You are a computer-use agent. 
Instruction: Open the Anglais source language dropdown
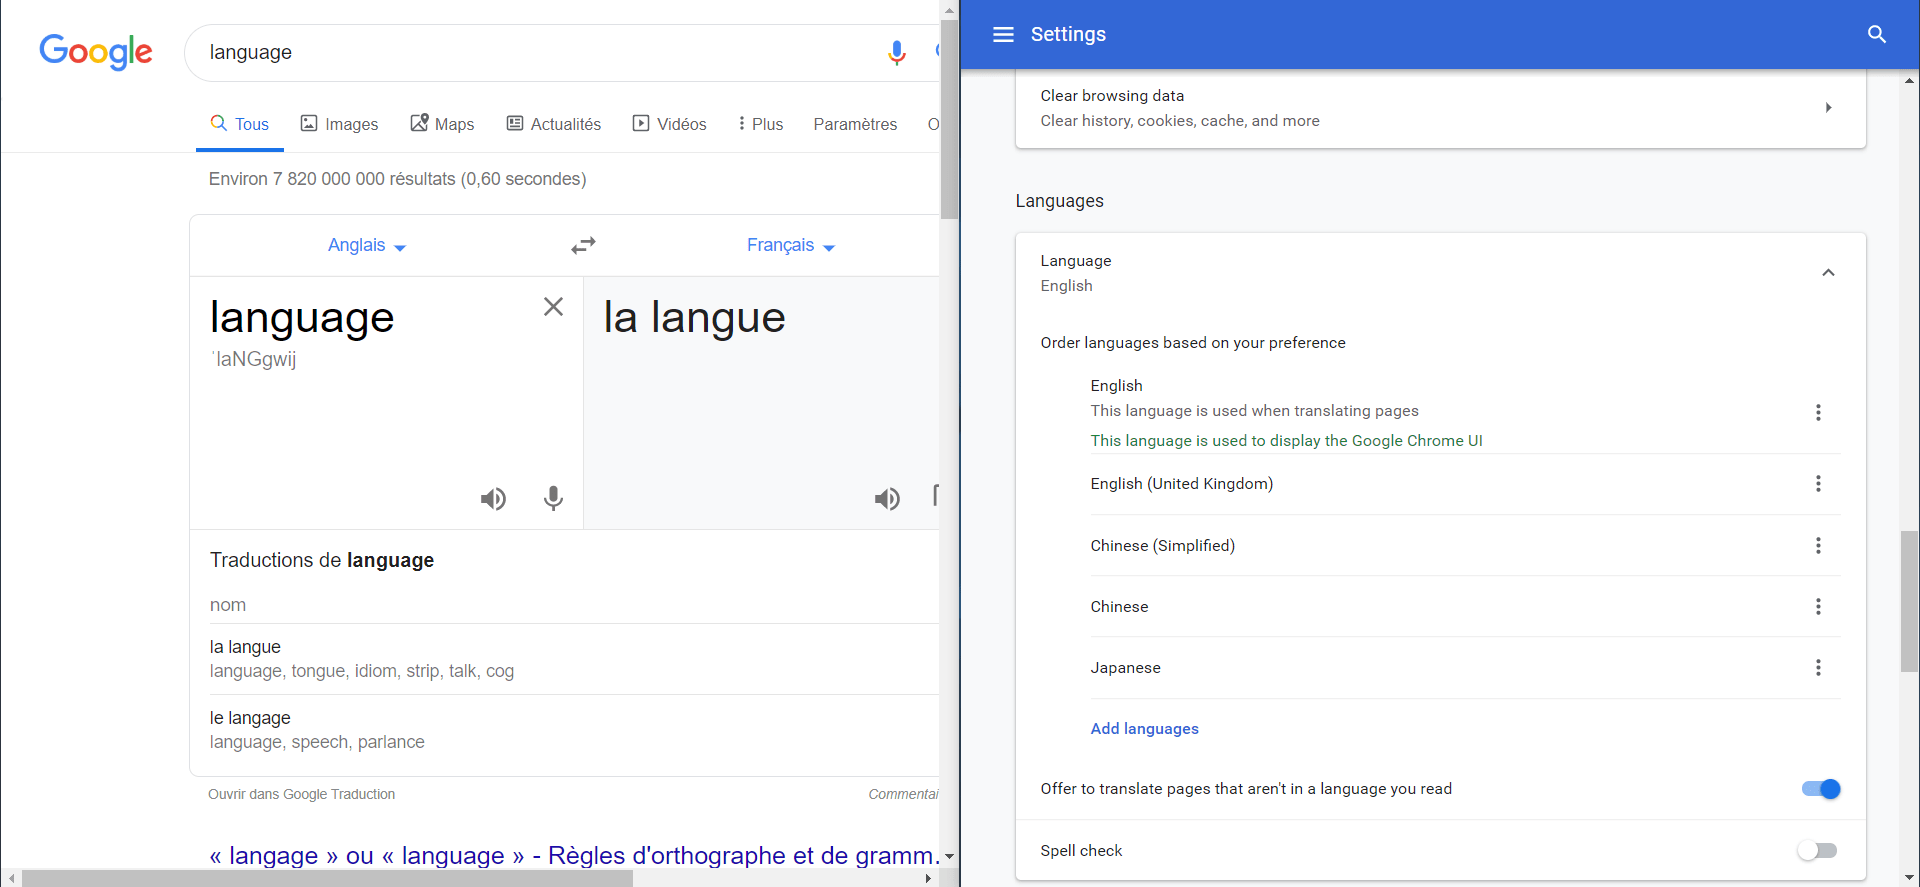tap(367, 246)
